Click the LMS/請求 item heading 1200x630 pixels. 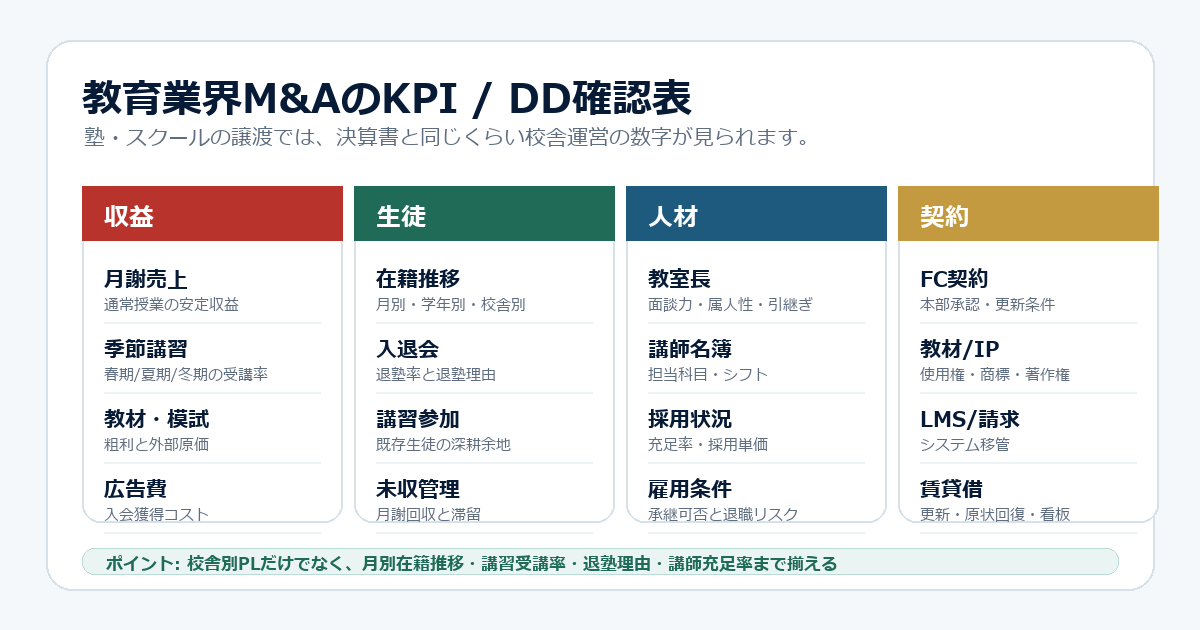[970, 419]
